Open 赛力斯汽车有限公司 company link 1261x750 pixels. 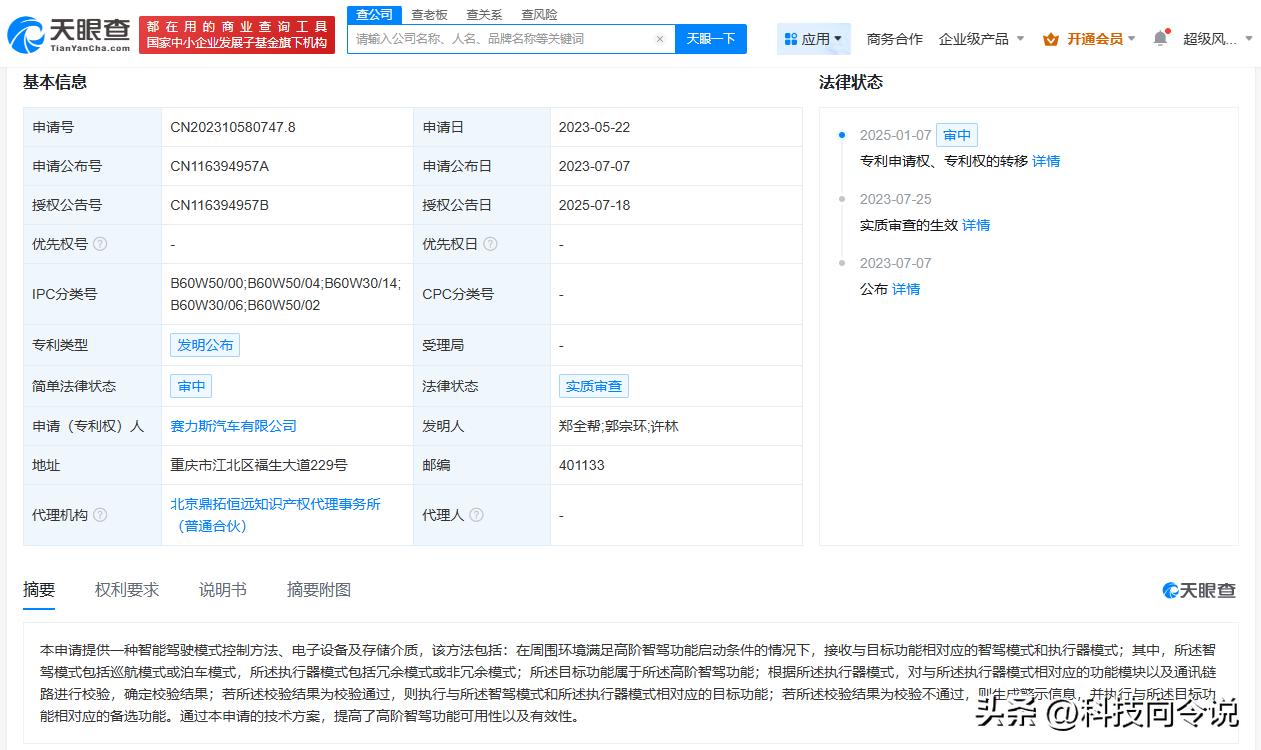pyautogui.click(x=233, y=426)
